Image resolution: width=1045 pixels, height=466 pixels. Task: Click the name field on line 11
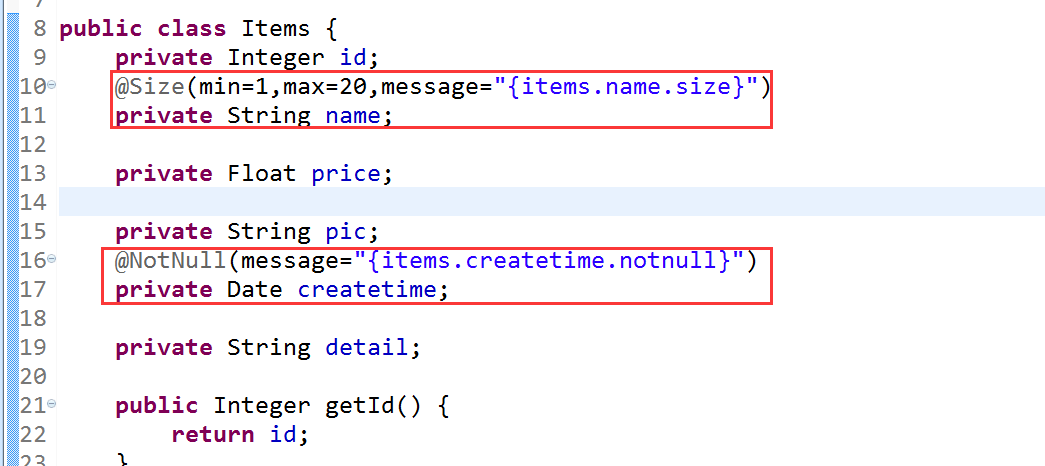(352, 116)
